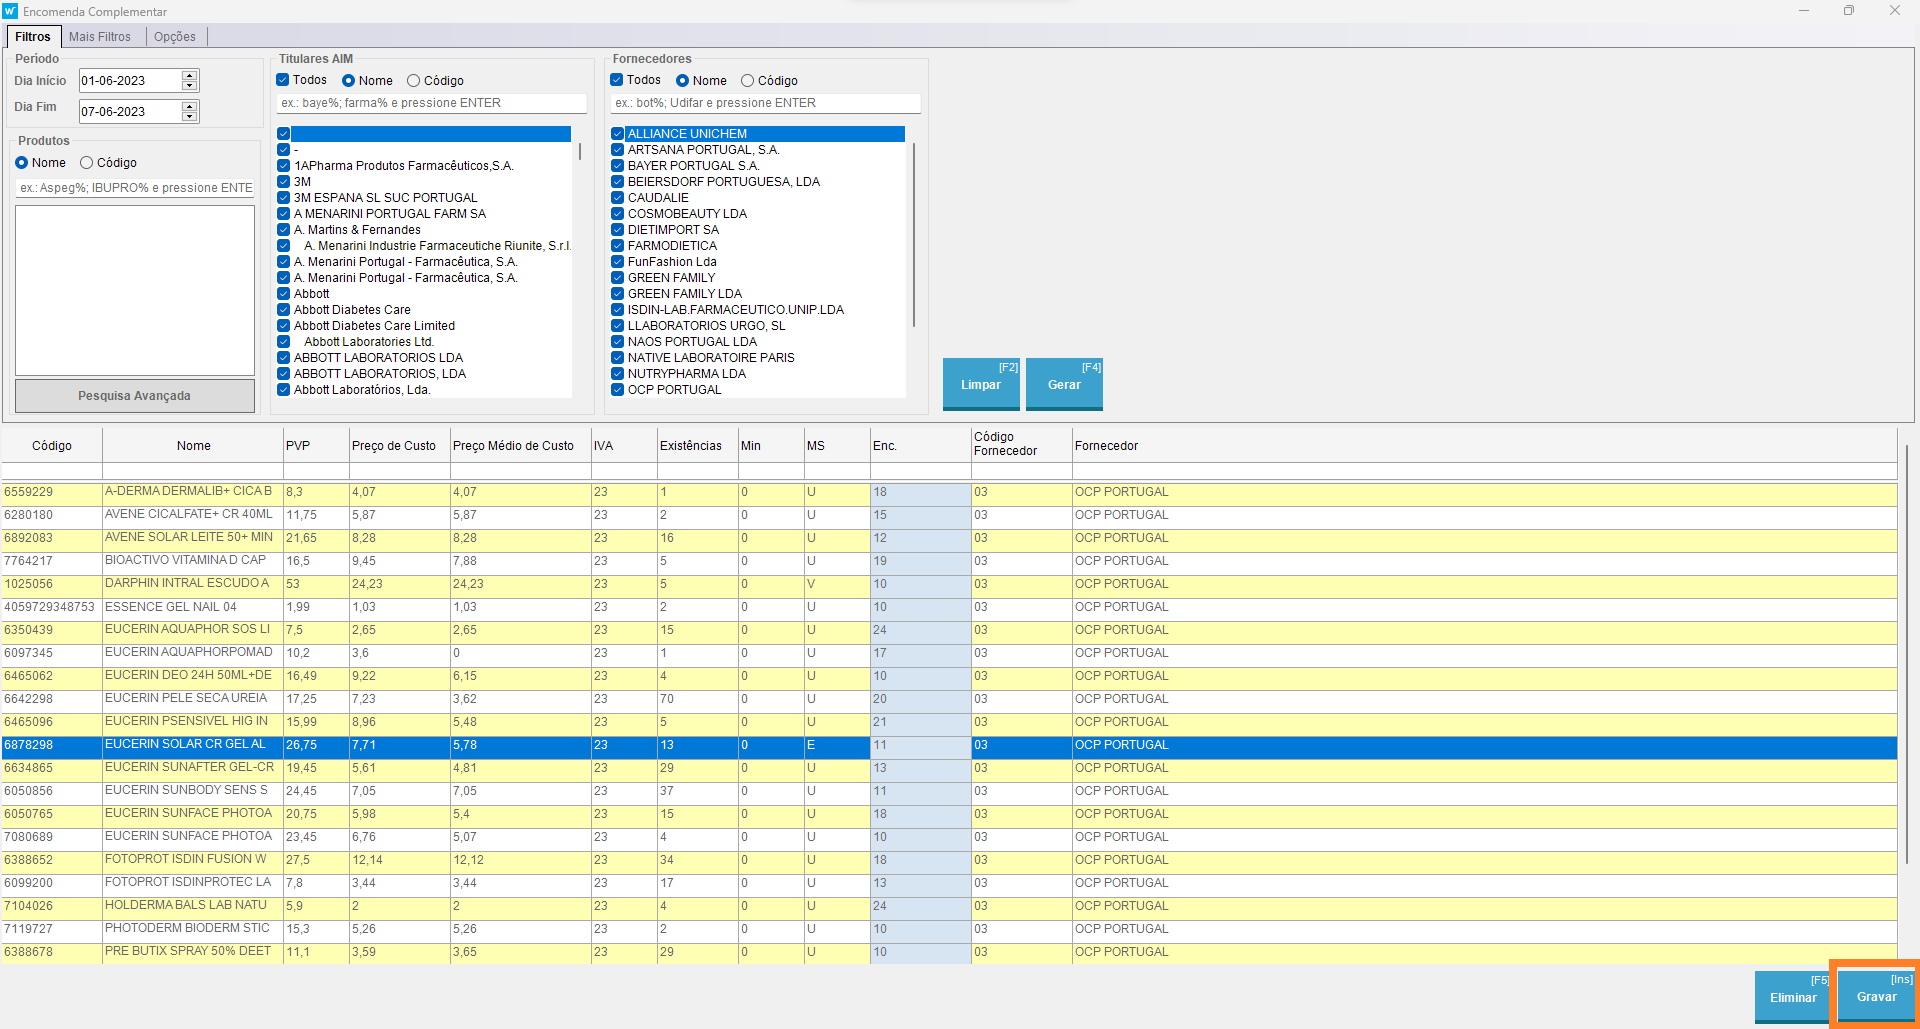The height and width of the screenshot is (1029, 1920).
Task: Select the EUCERIN PELE SECA UREIA row
Action: pyautogui.click(x=186, y=699)
